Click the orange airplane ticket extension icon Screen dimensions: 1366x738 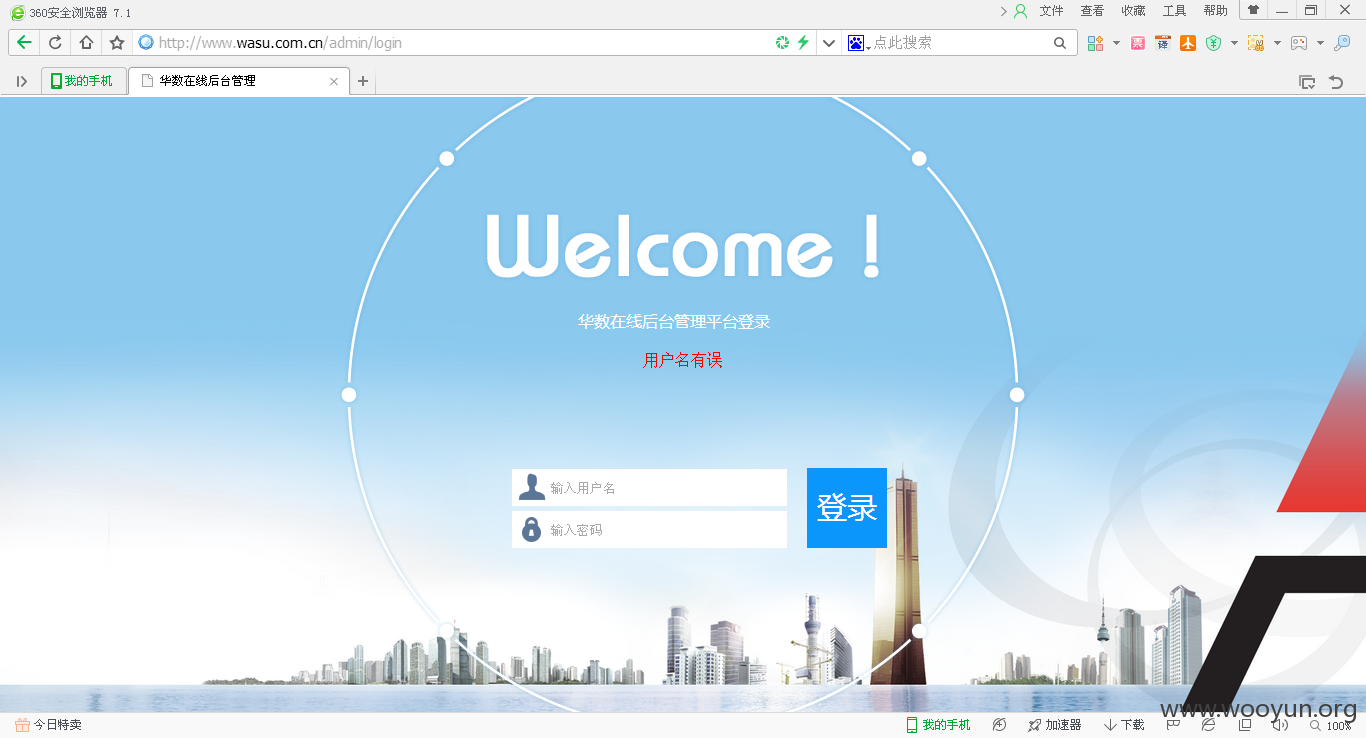pos(1188,43)
